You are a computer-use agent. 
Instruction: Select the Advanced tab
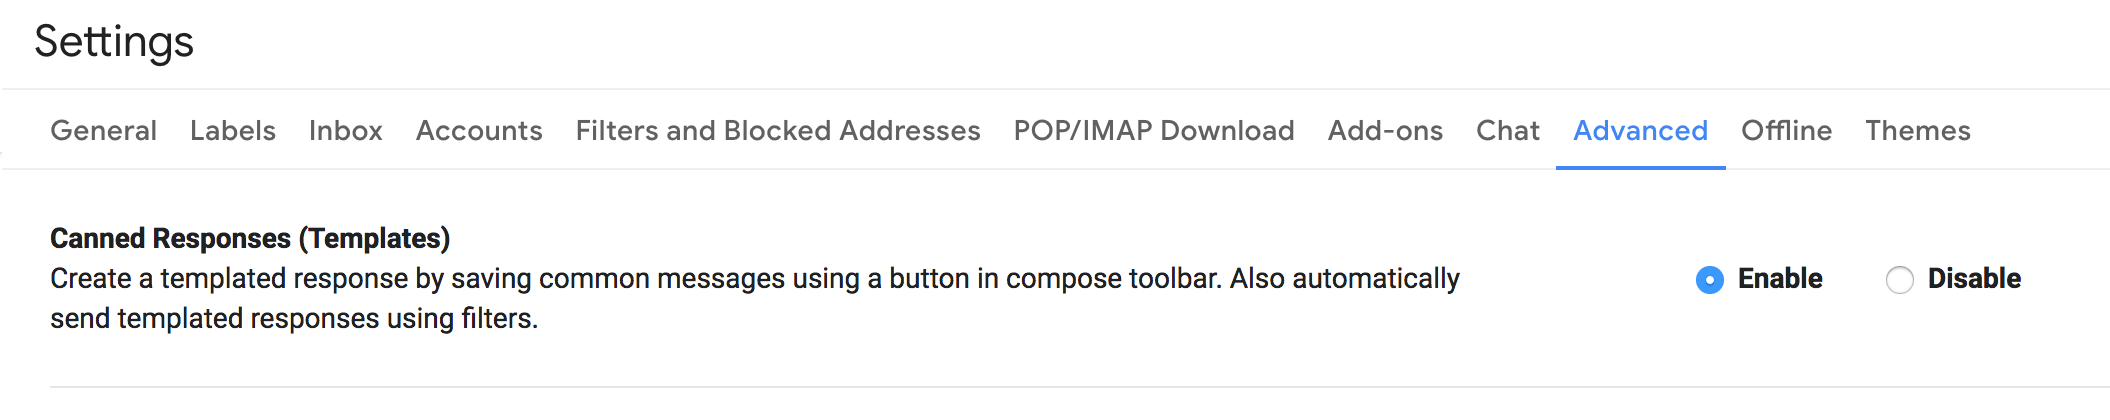[1640, 131]
